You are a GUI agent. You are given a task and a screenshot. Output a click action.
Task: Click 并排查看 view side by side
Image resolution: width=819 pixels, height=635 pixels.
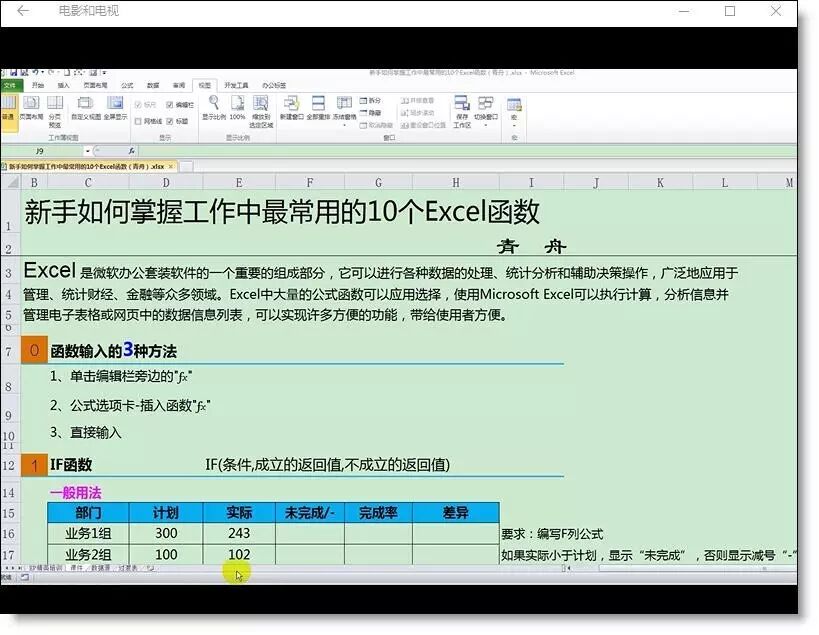click(417, 100)
